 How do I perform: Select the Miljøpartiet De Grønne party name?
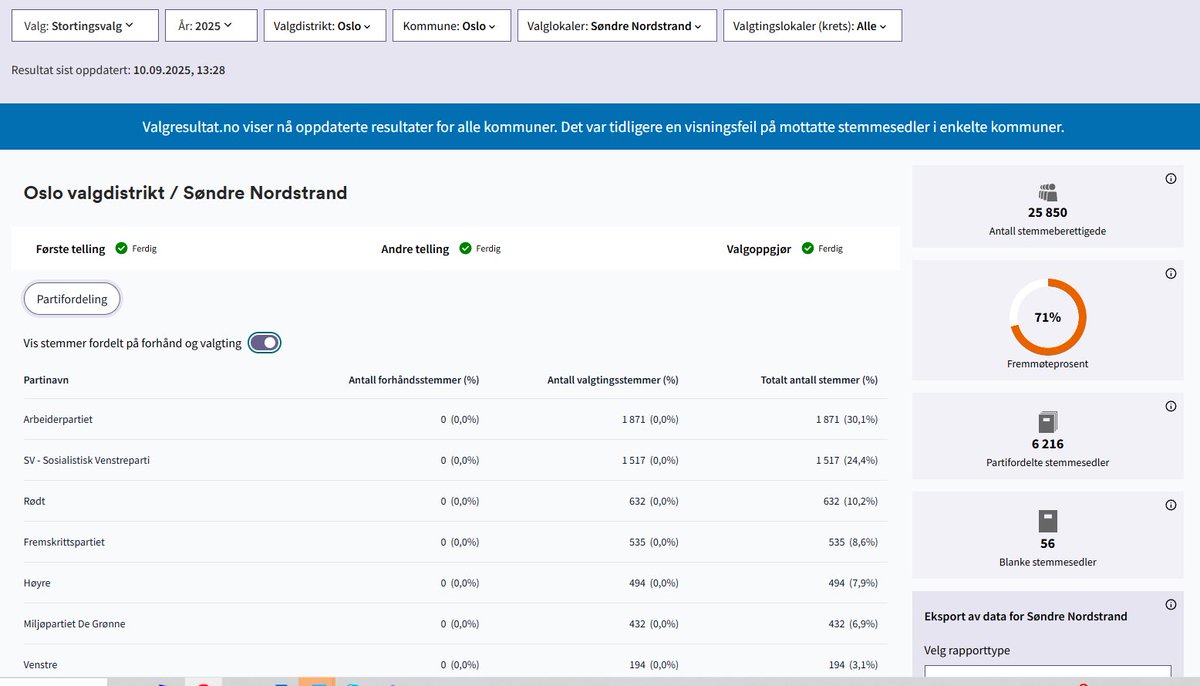(x=74, y=624)
